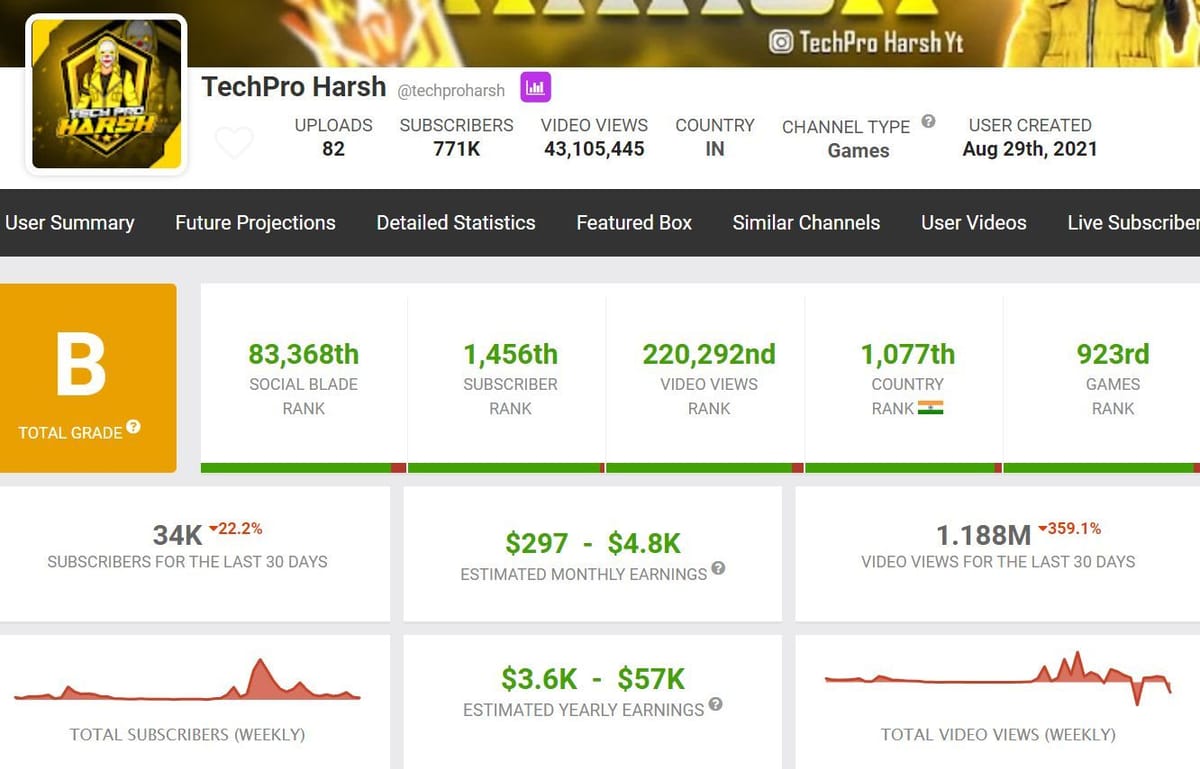Open the Featured Box section
Viewport: 1200px width, 769px height.
633,223
